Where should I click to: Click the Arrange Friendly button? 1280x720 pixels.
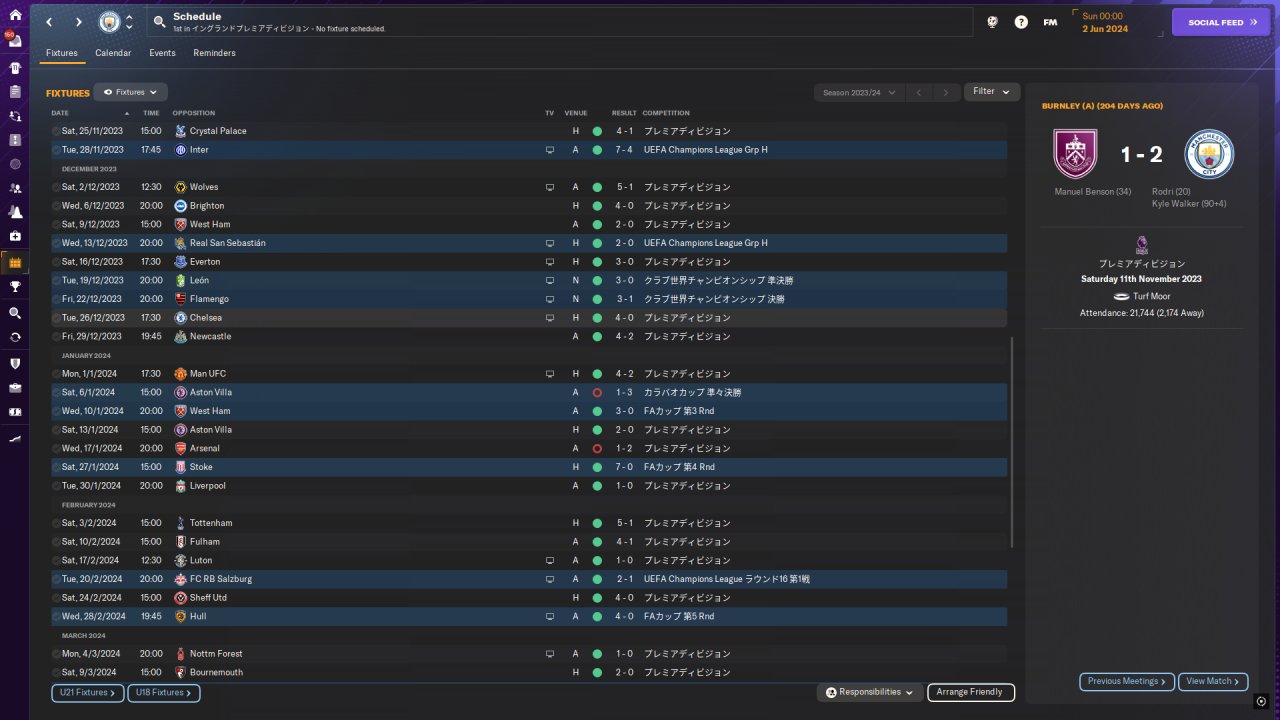pos(971,692)
